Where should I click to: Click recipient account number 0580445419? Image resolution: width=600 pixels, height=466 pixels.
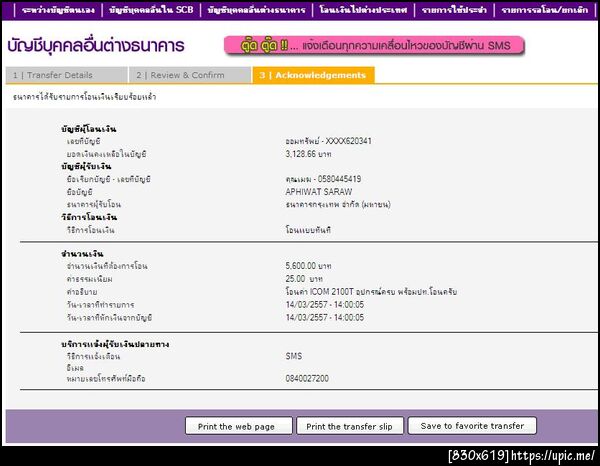point(339,179)
